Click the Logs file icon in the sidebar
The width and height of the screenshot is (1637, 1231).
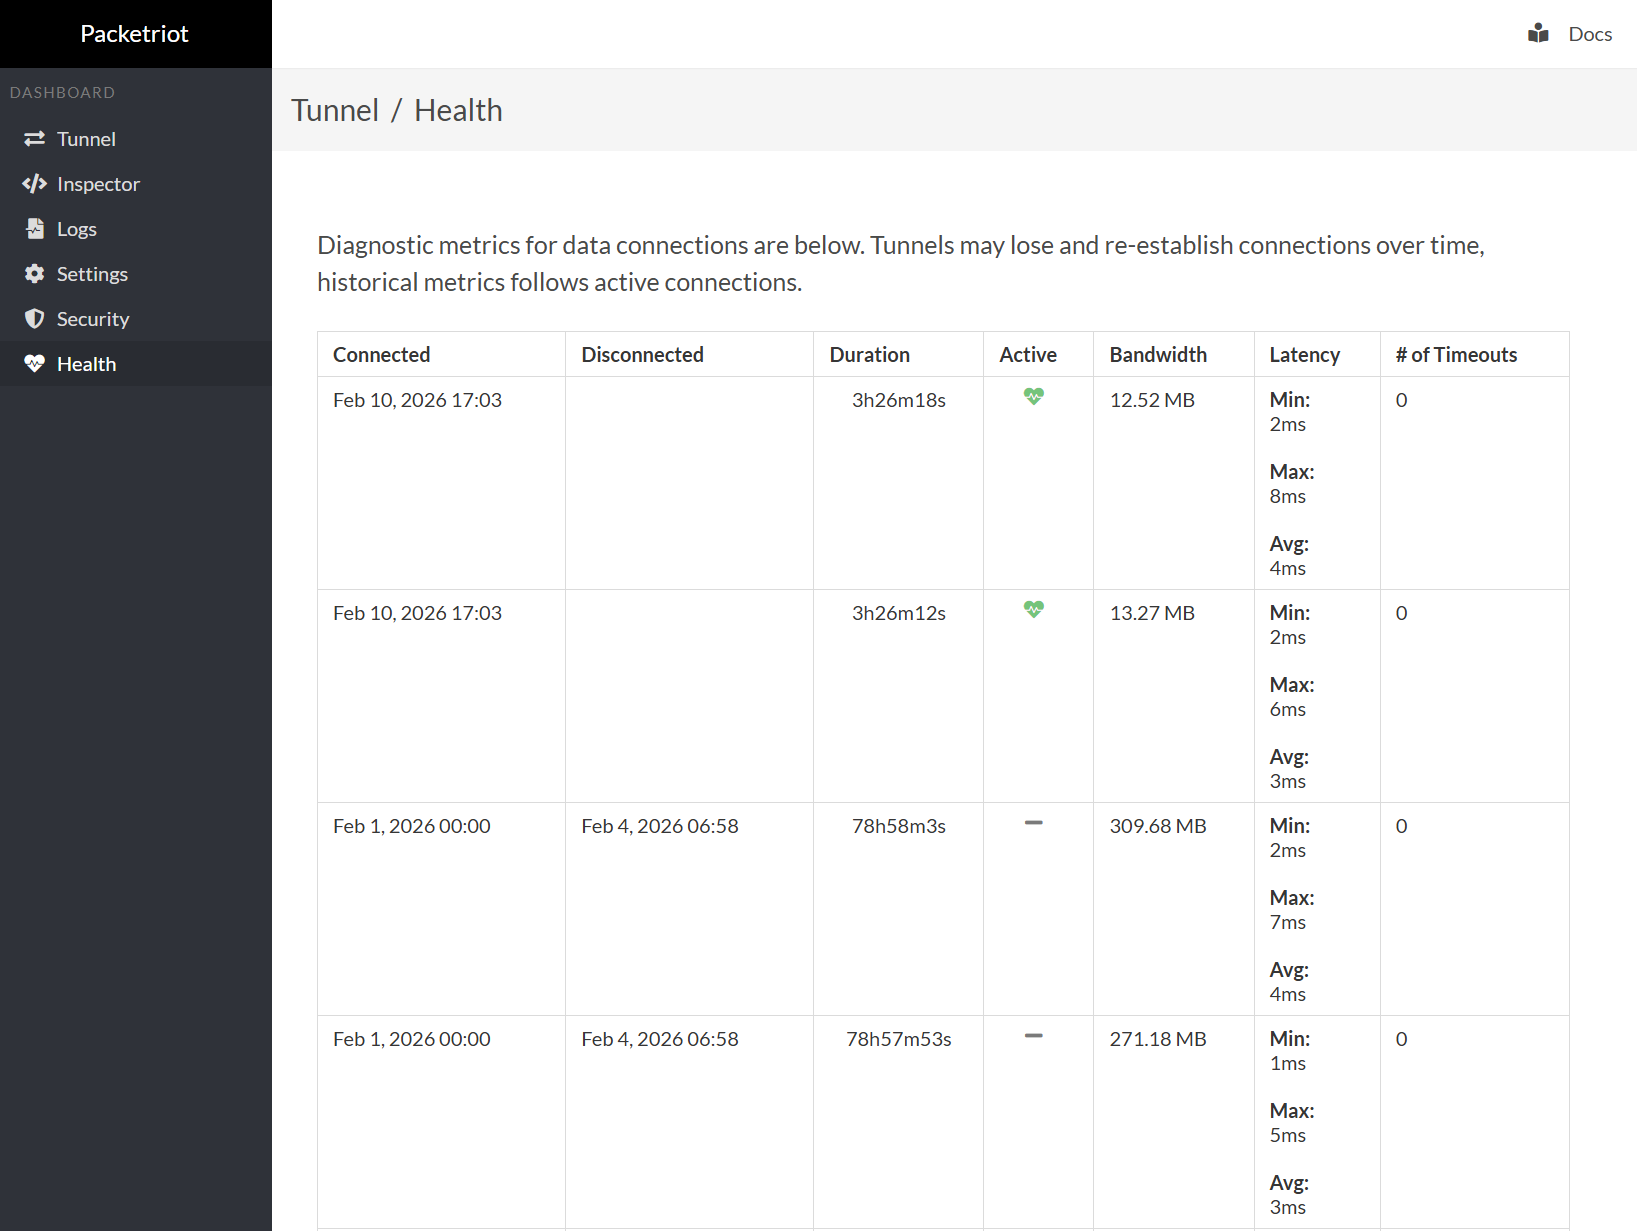34,229
